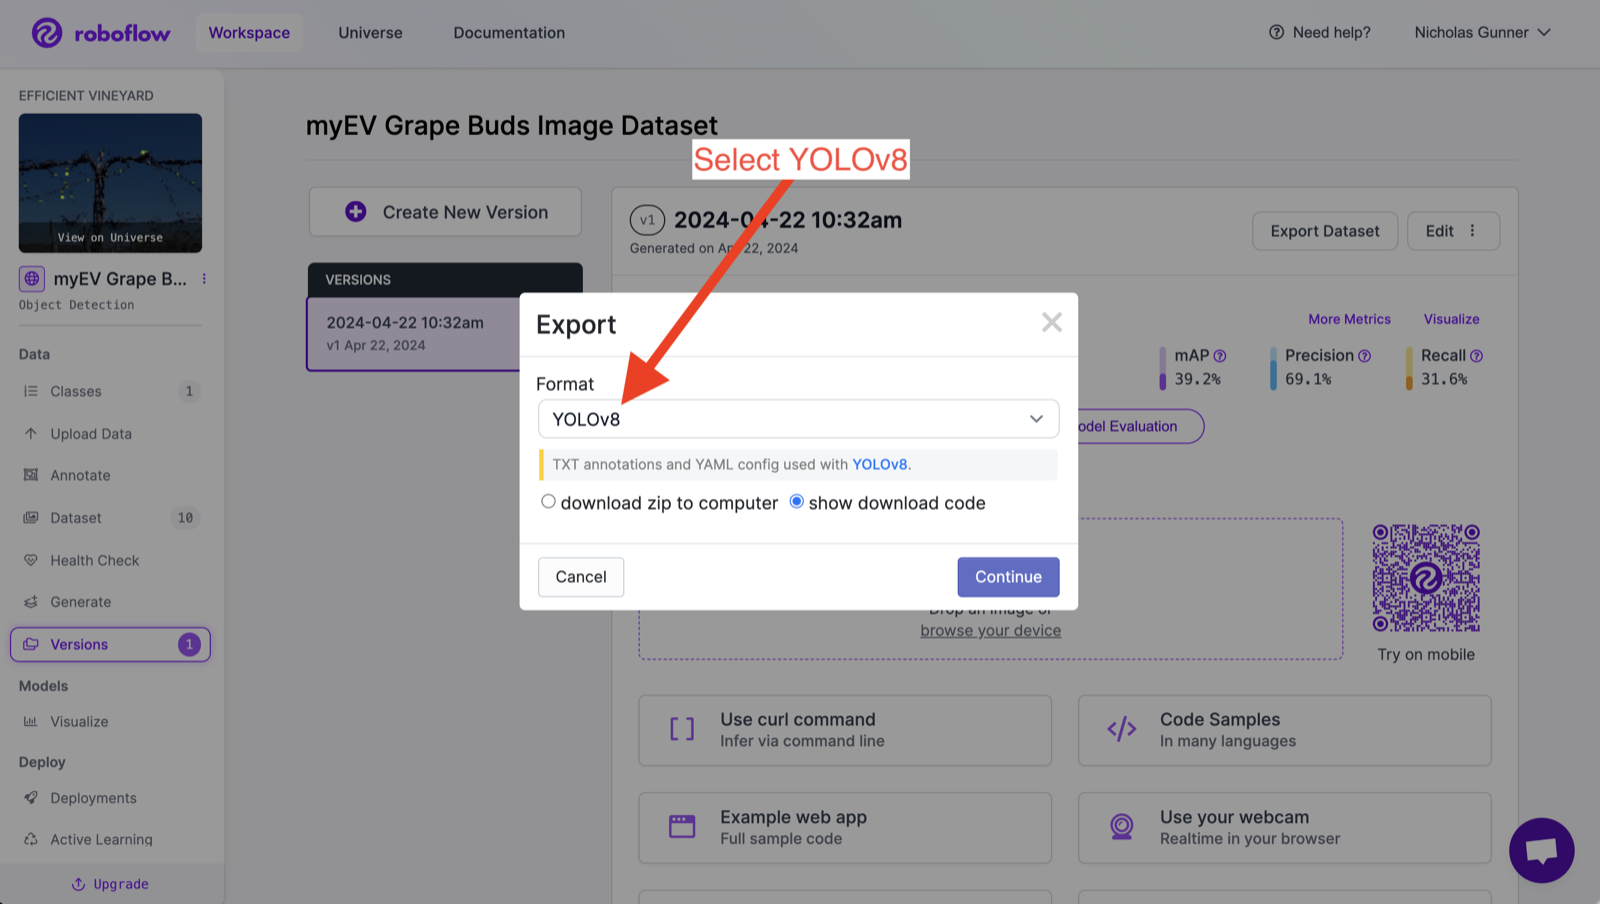The height and width of the screenshot is (904, 1600).
Task: Click the globe icon beside myEV Grape B...
Action: tap(32, 278)
